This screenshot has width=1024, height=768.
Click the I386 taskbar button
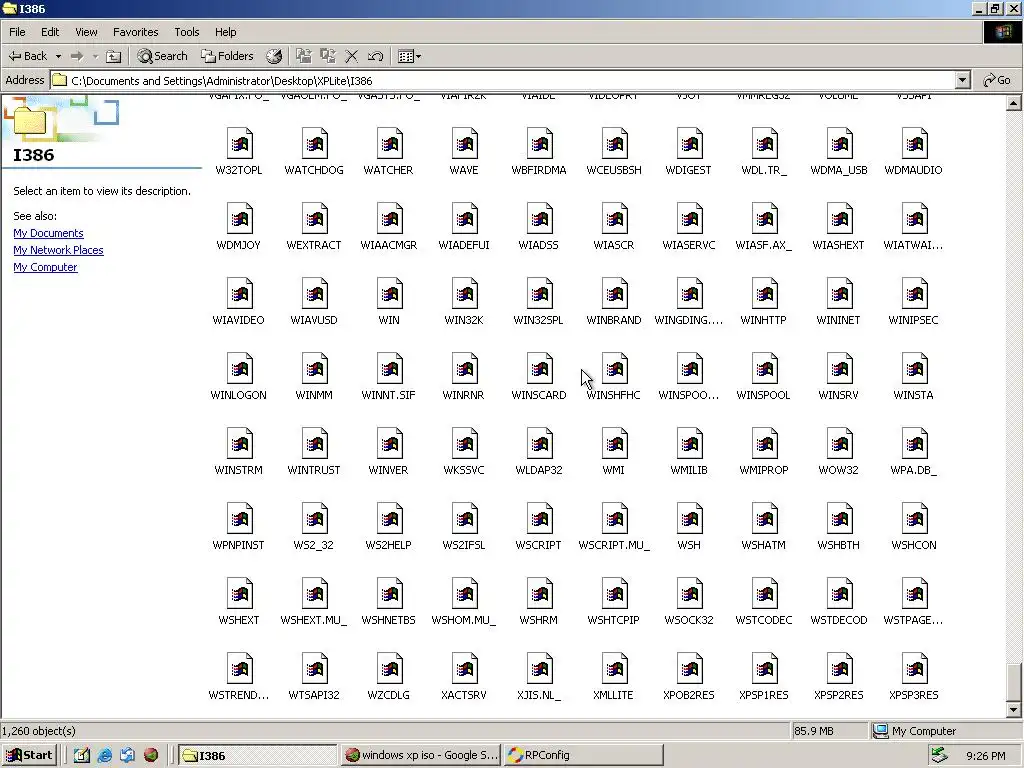coord(258,756)
